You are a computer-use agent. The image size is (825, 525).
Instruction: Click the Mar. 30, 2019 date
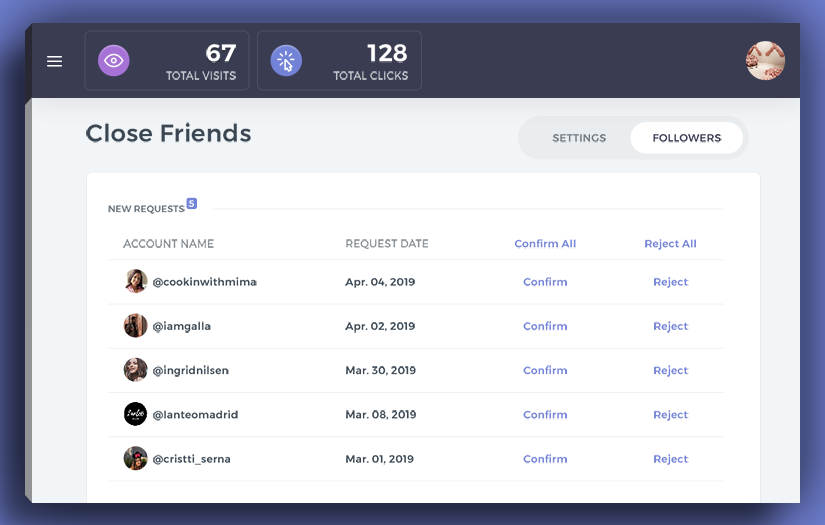(380, 370)
